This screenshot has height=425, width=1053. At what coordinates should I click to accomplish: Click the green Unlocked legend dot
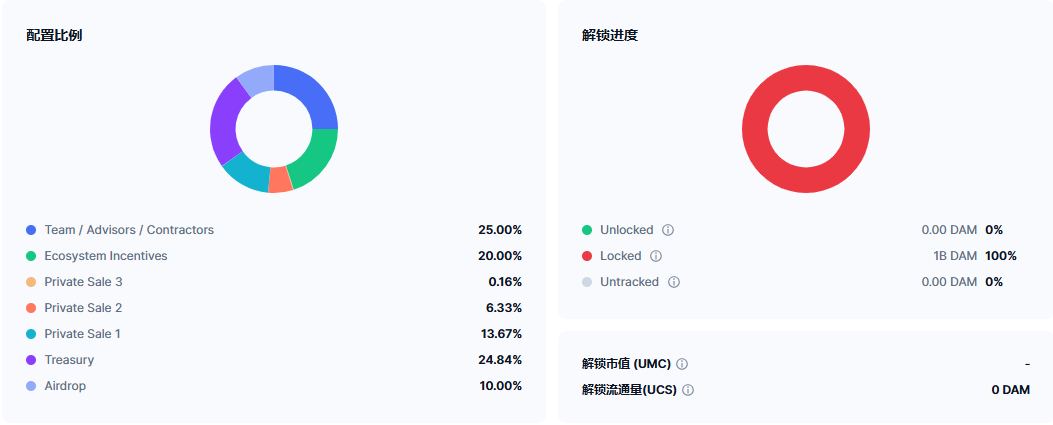click(587, 230)
